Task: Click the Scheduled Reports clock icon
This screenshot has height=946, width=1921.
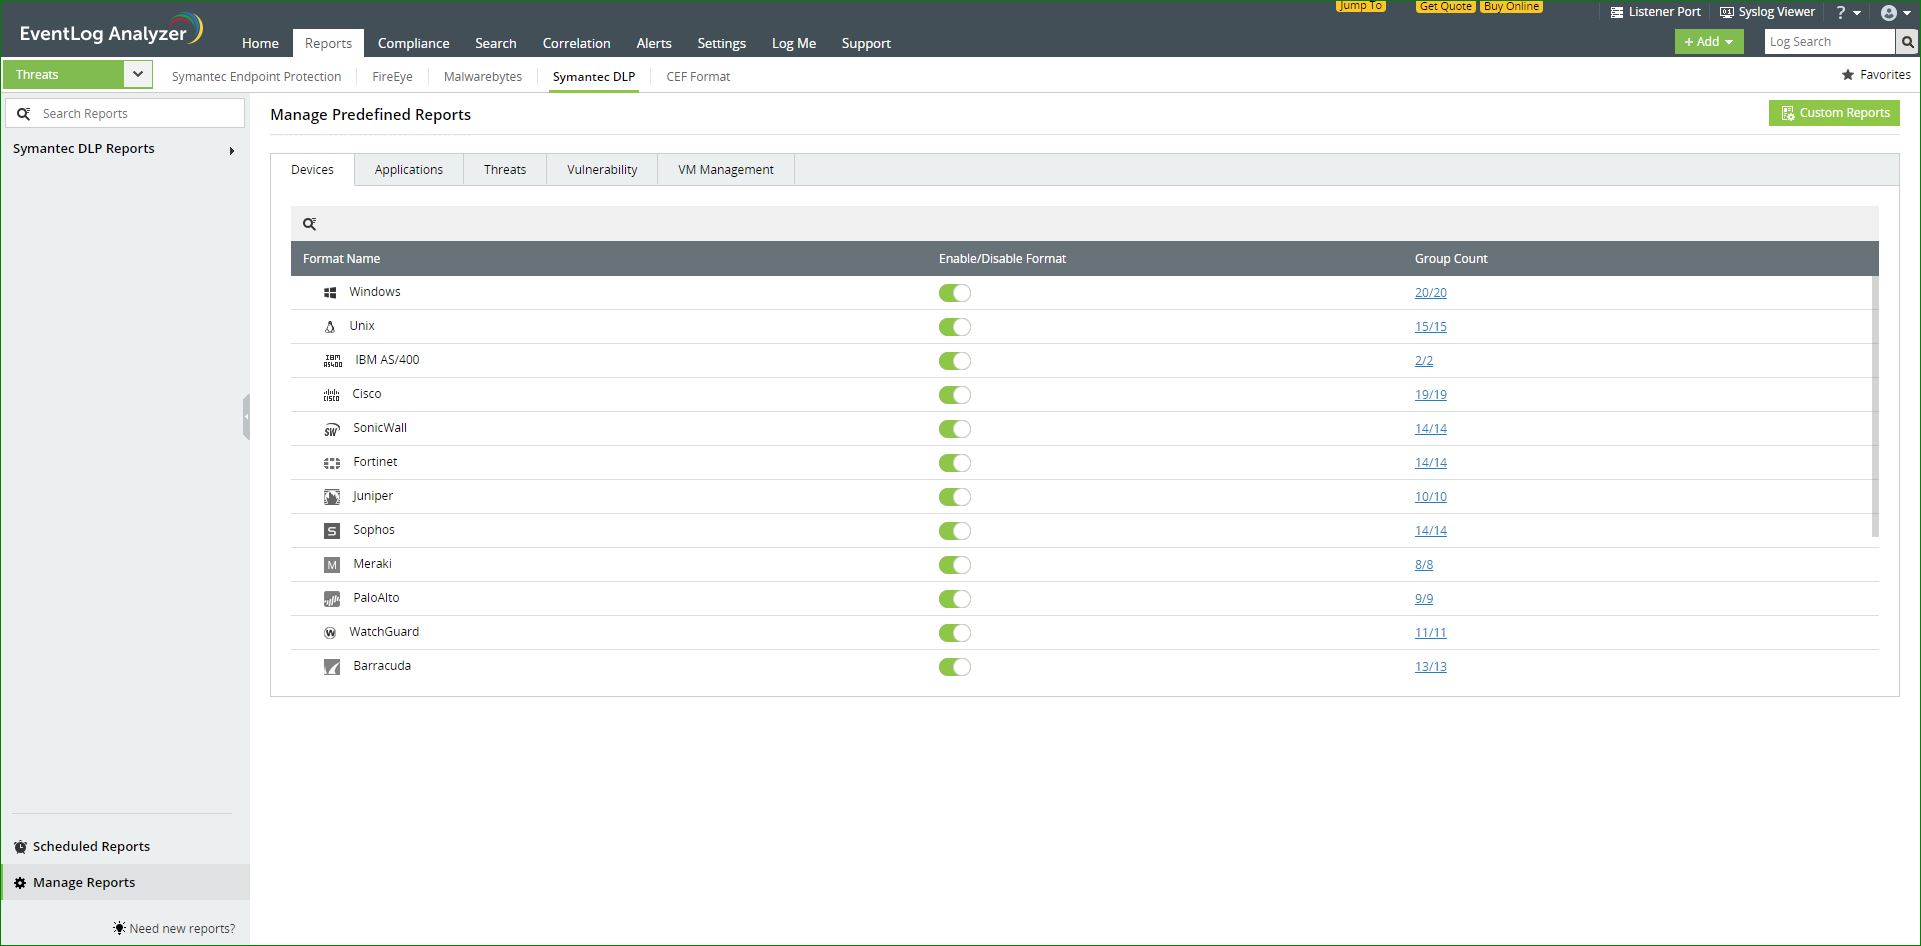Action: point(20,847)
